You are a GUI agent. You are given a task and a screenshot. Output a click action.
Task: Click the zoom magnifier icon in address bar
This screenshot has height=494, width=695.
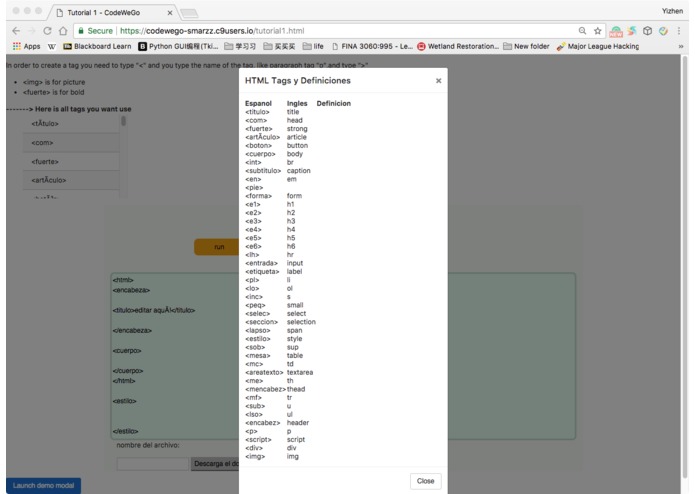[x=582, y=31]
